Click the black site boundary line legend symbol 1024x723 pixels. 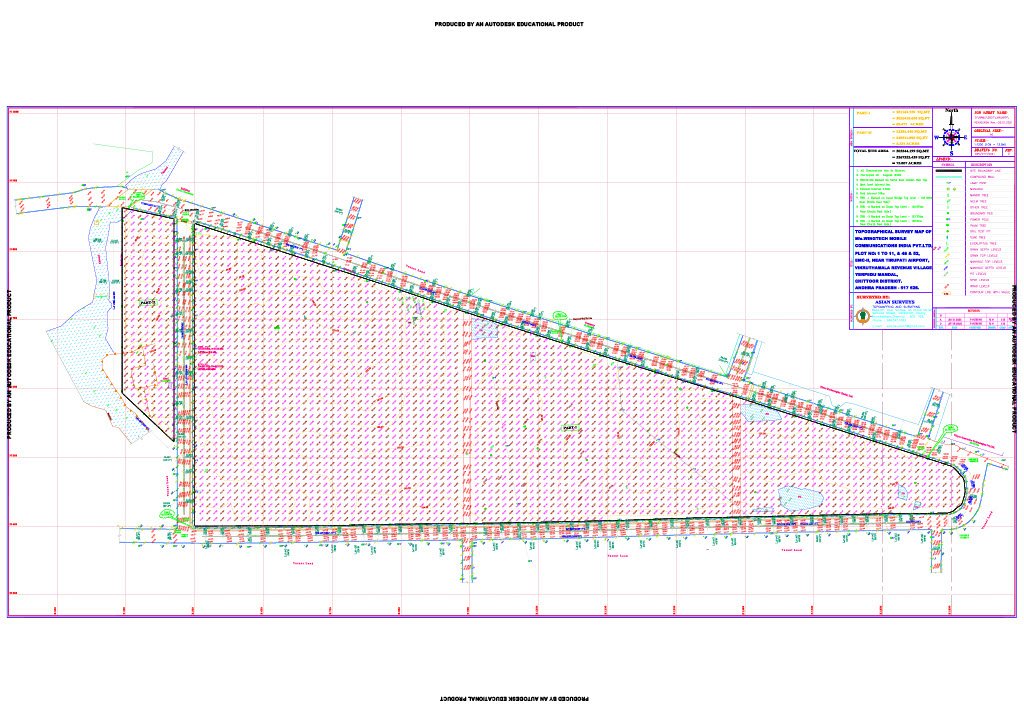tap(951, 172)
